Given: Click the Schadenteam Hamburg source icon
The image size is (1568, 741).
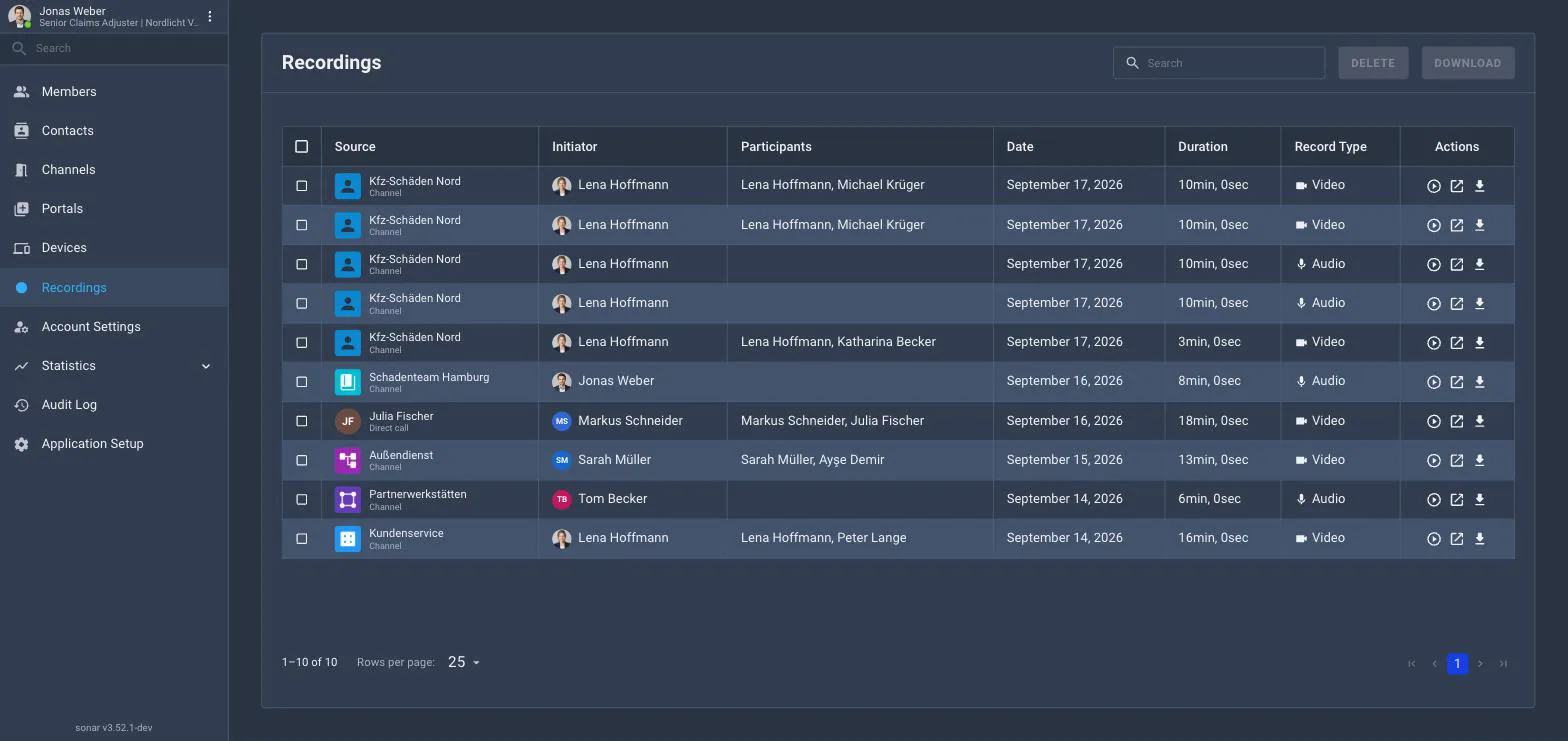Looking at the screenshot, I should click(x=348, y=382).
